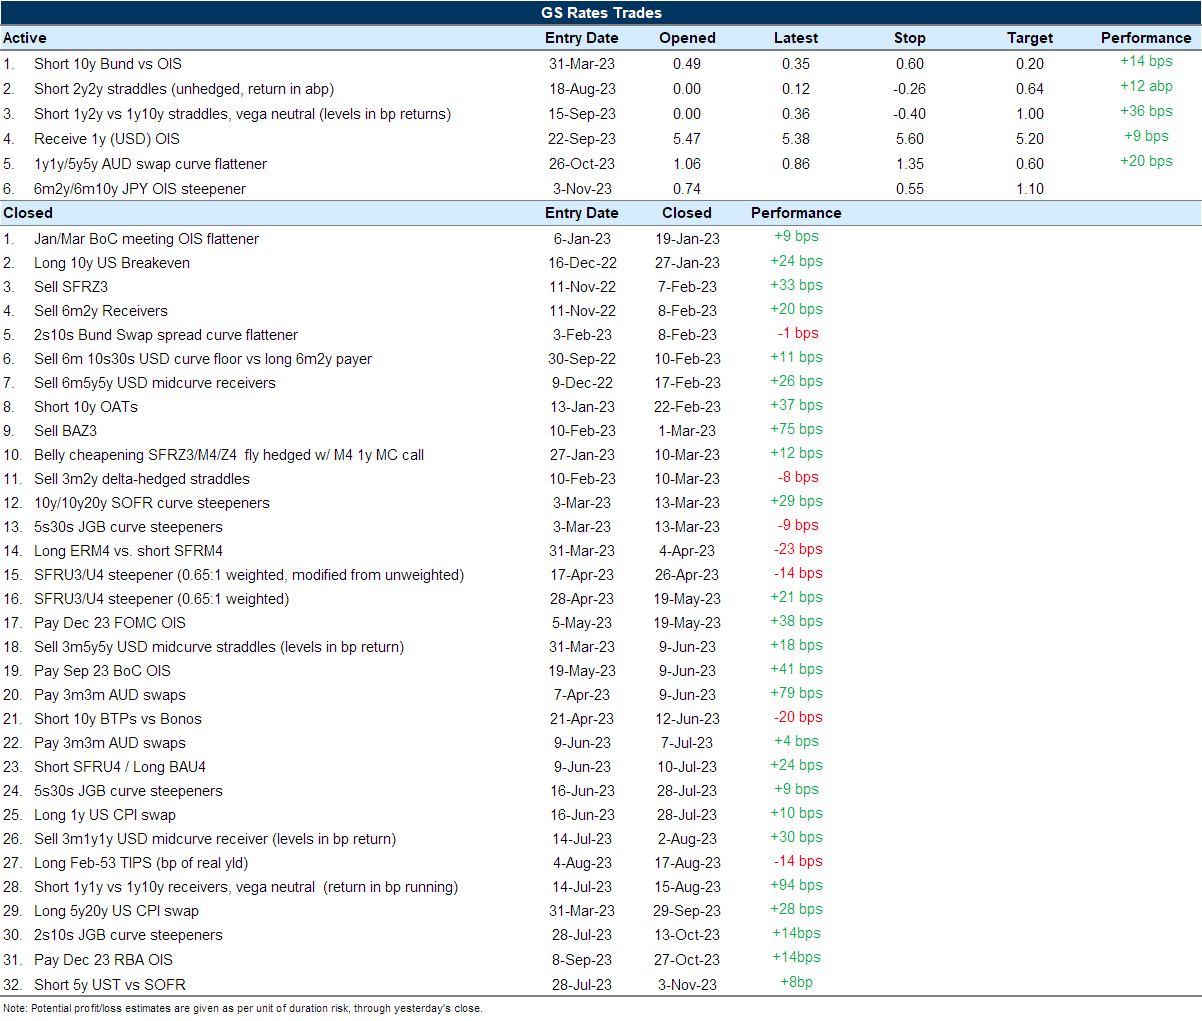Click the "+36 bps" performance value
This screenshot has height=1021, width=1202.
(1146, 111)
